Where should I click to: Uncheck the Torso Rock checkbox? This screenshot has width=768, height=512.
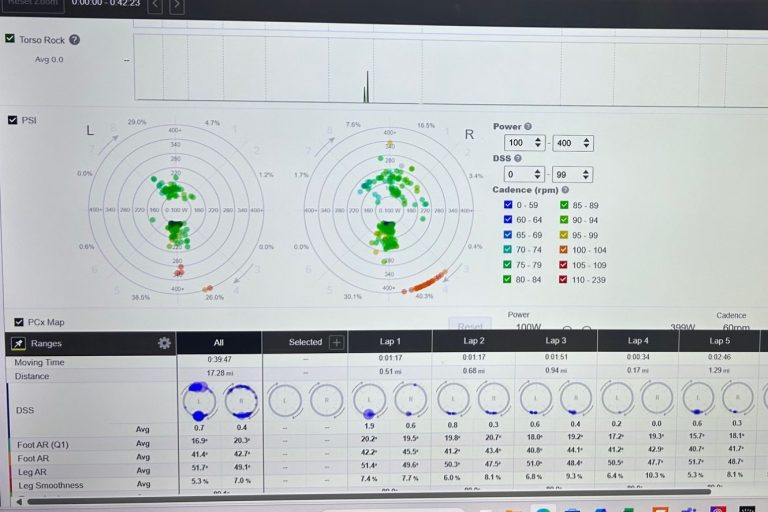[x=10, y=39]
